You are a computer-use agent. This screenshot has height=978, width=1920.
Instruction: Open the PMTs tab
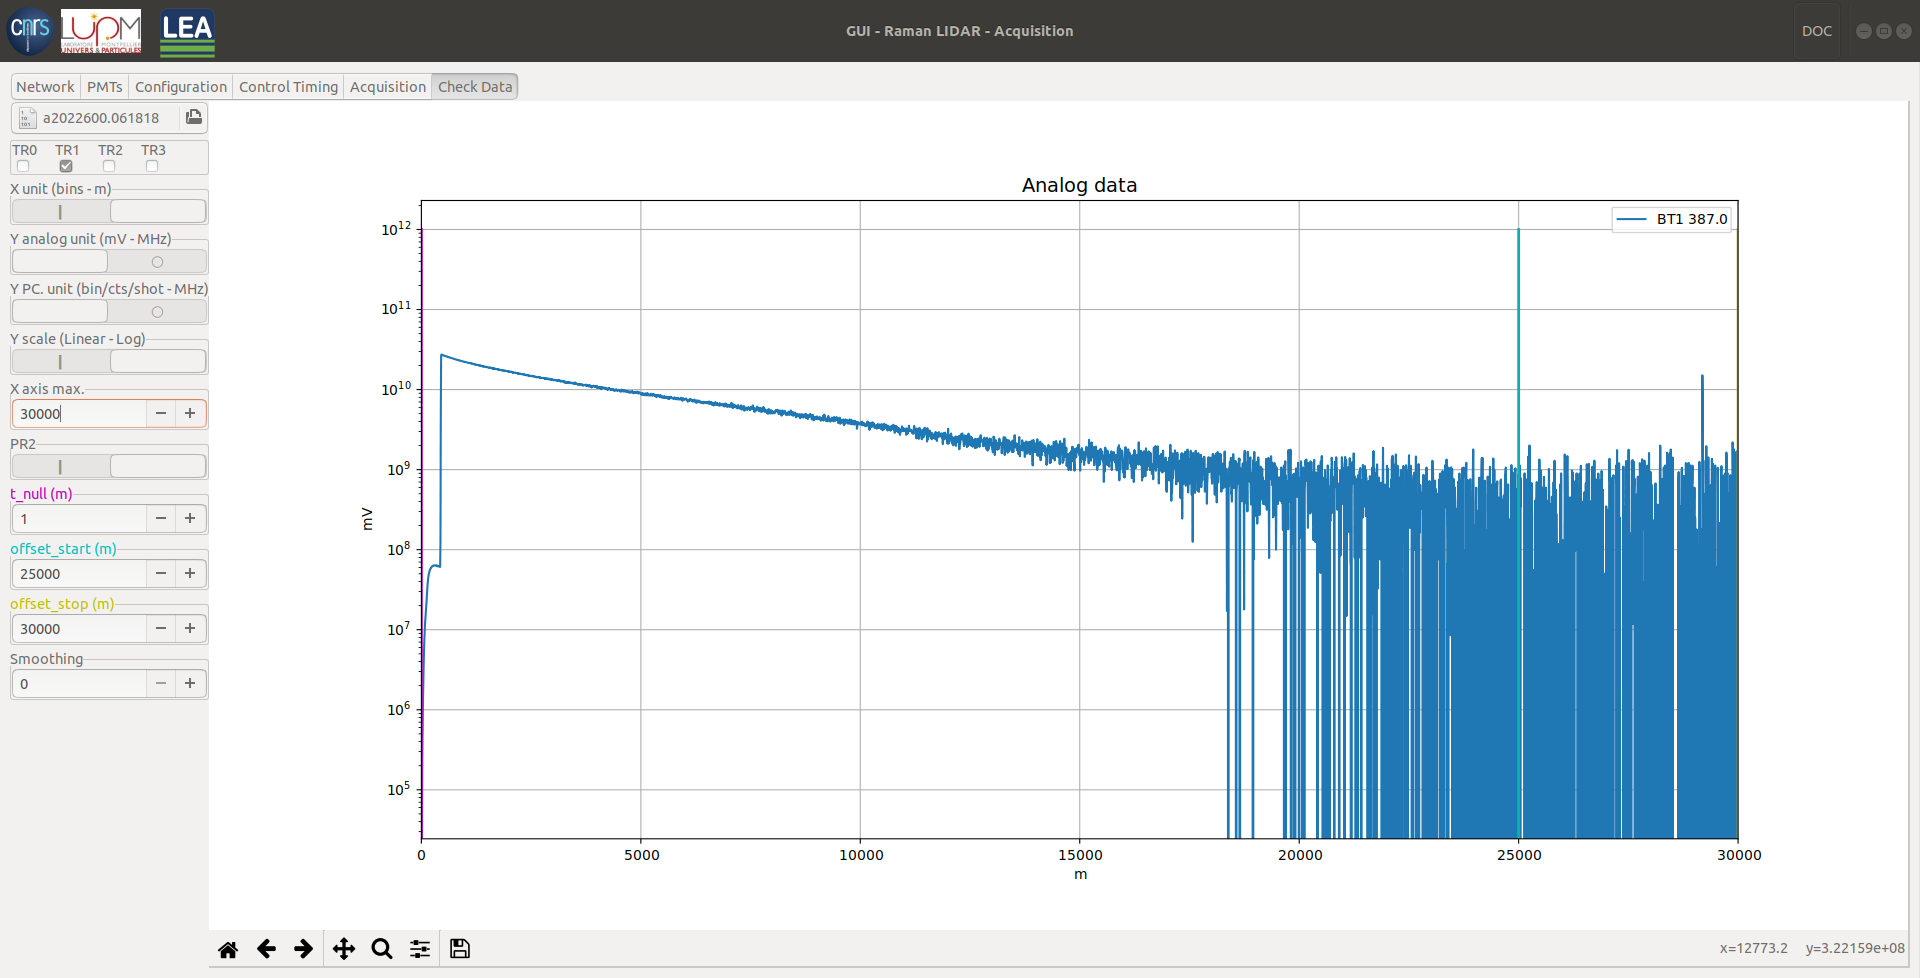104,87
